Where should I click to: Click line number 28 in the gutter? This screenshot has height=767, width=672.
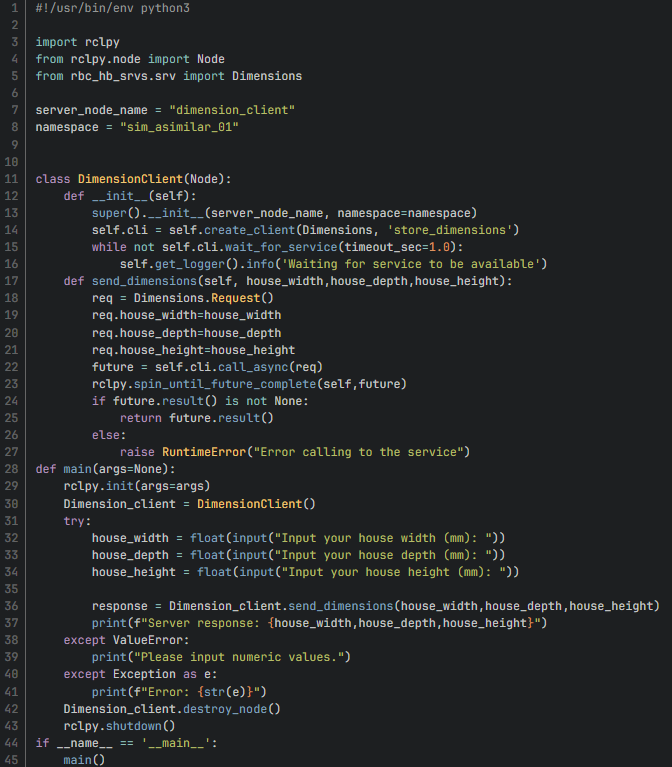[x=13, y=468]
